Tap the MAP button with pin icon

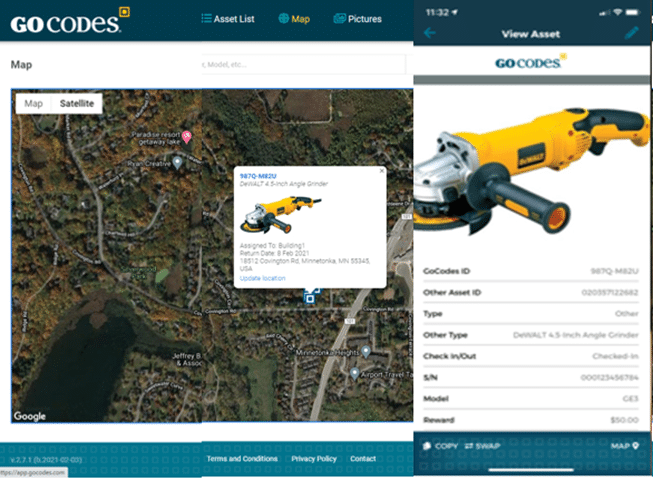[625, 445]
